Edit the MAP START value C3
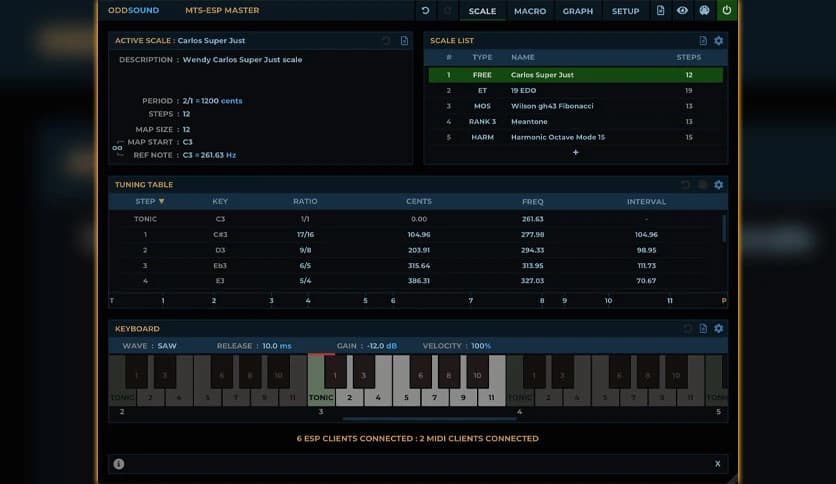836x484 pixels. pos(187,142)
